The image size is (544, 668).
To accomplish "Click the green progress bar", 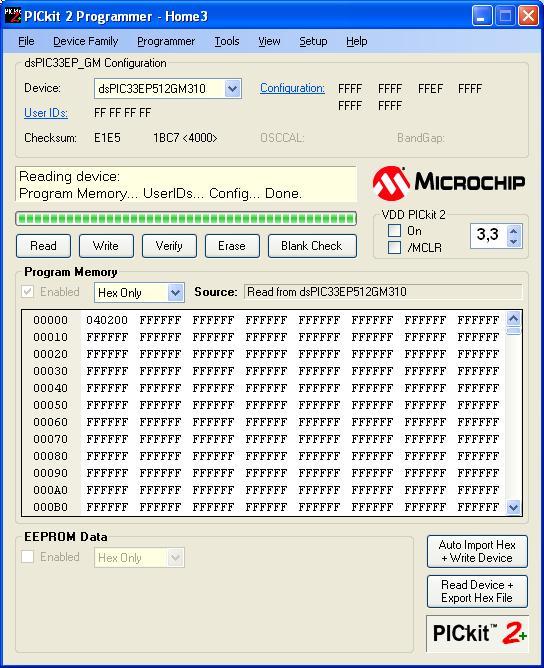I will (186, 219).
